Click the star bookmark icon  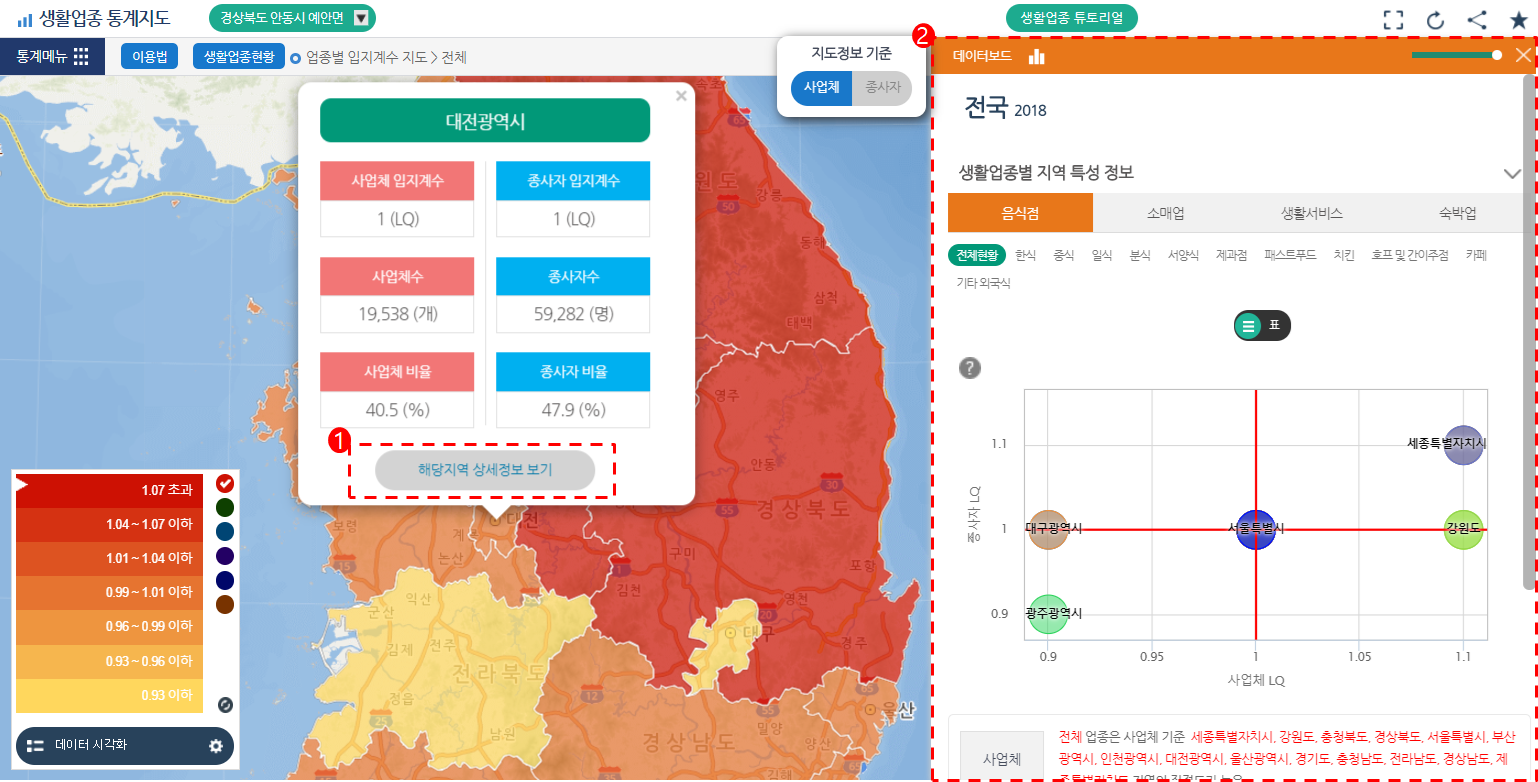pos(1518,19)
